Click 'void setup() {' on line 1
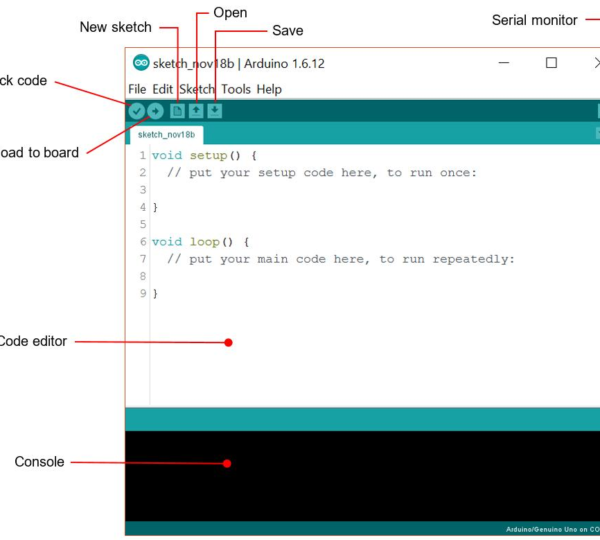 (204, 155)
